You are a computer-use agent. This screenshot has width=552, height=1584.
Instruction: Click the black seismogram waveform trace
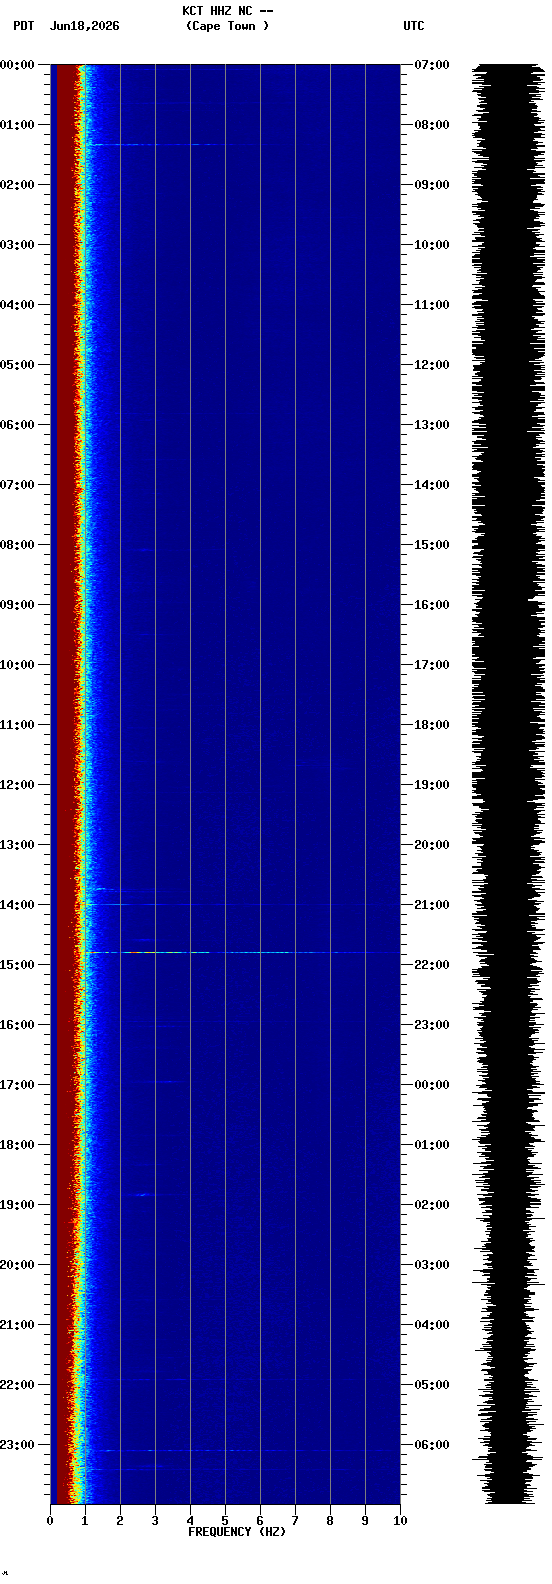click(x=510, y=784)
